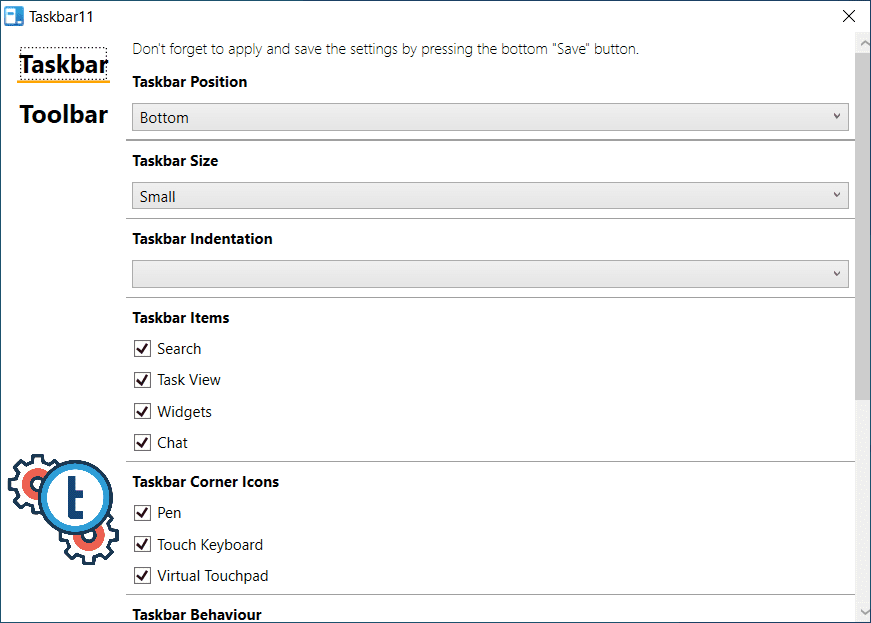Screen dimensions: 871x623
Task: Click the Taskbar11 app icon in title bar
Action: [14, 16]
